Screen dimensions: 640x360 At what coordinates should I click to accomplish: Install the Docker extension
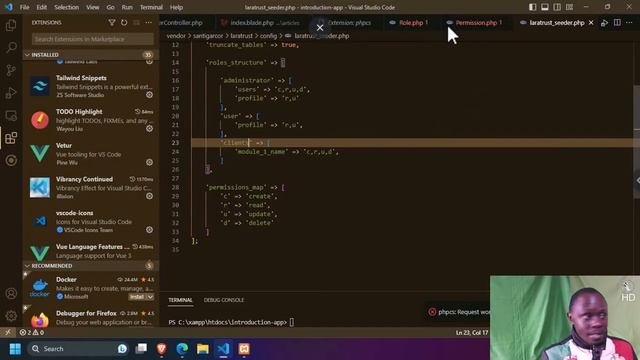pyautogui.click(x=137, y=297)
